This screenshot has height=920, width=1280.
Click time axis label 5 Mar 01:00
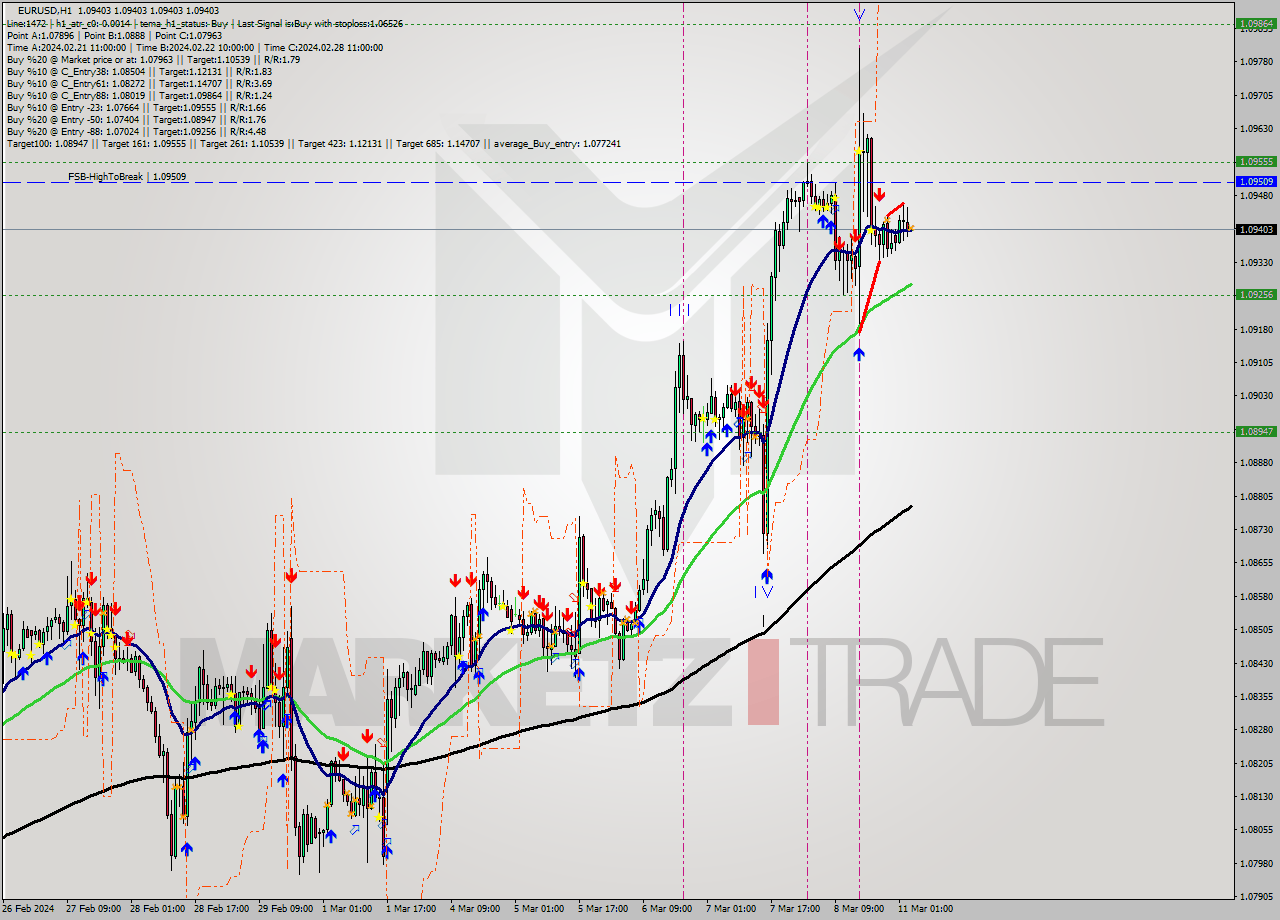(539, 909)
